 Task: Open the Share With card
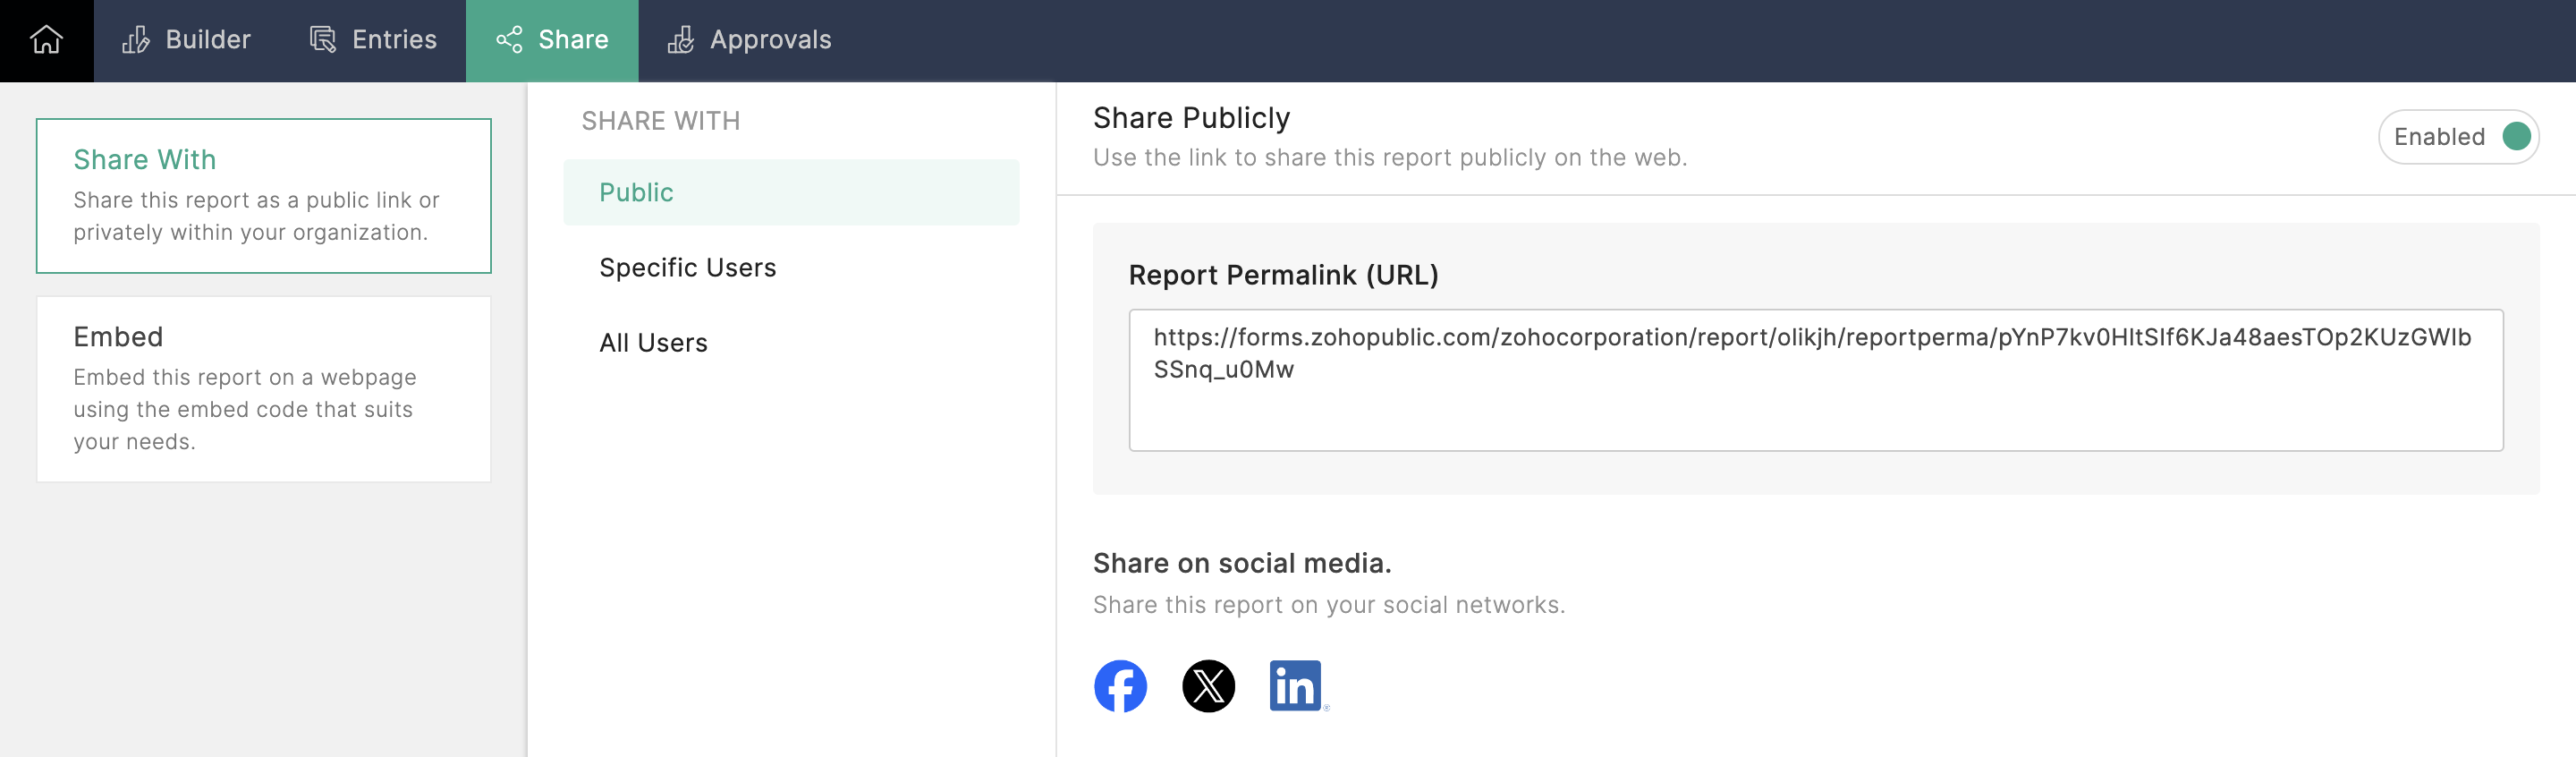pyautogui.click(x=263, y=195)
